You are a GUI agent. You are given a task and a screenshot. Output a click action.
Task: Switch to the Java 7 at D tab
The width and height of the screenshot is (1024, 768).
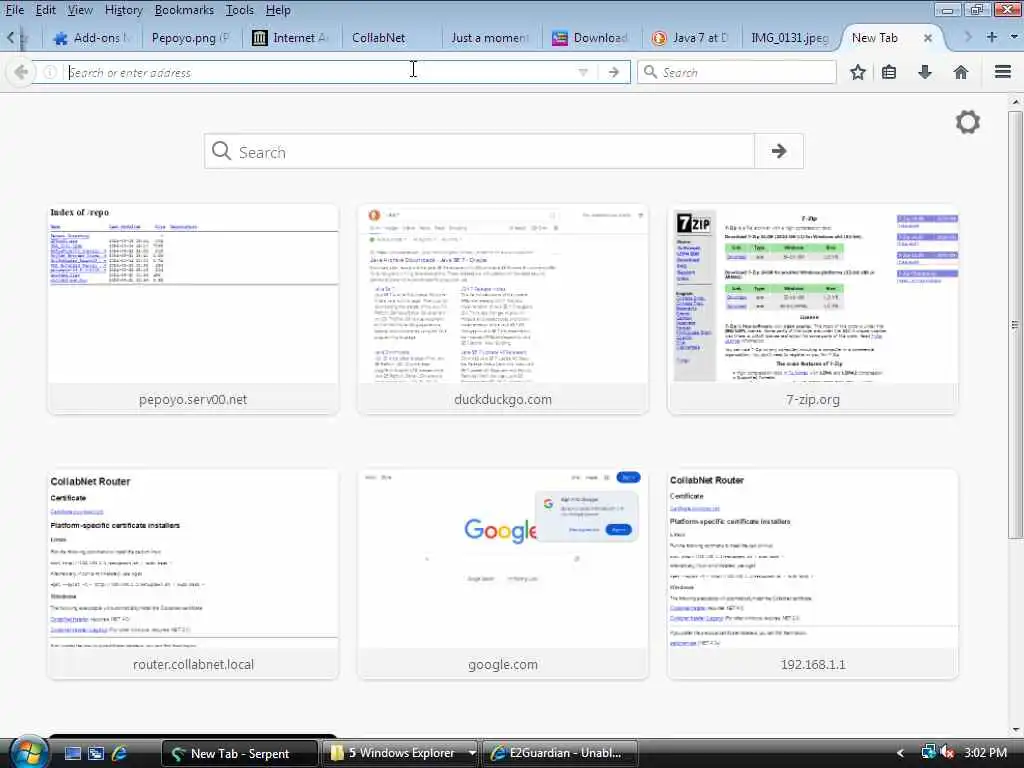coord(690,38)
